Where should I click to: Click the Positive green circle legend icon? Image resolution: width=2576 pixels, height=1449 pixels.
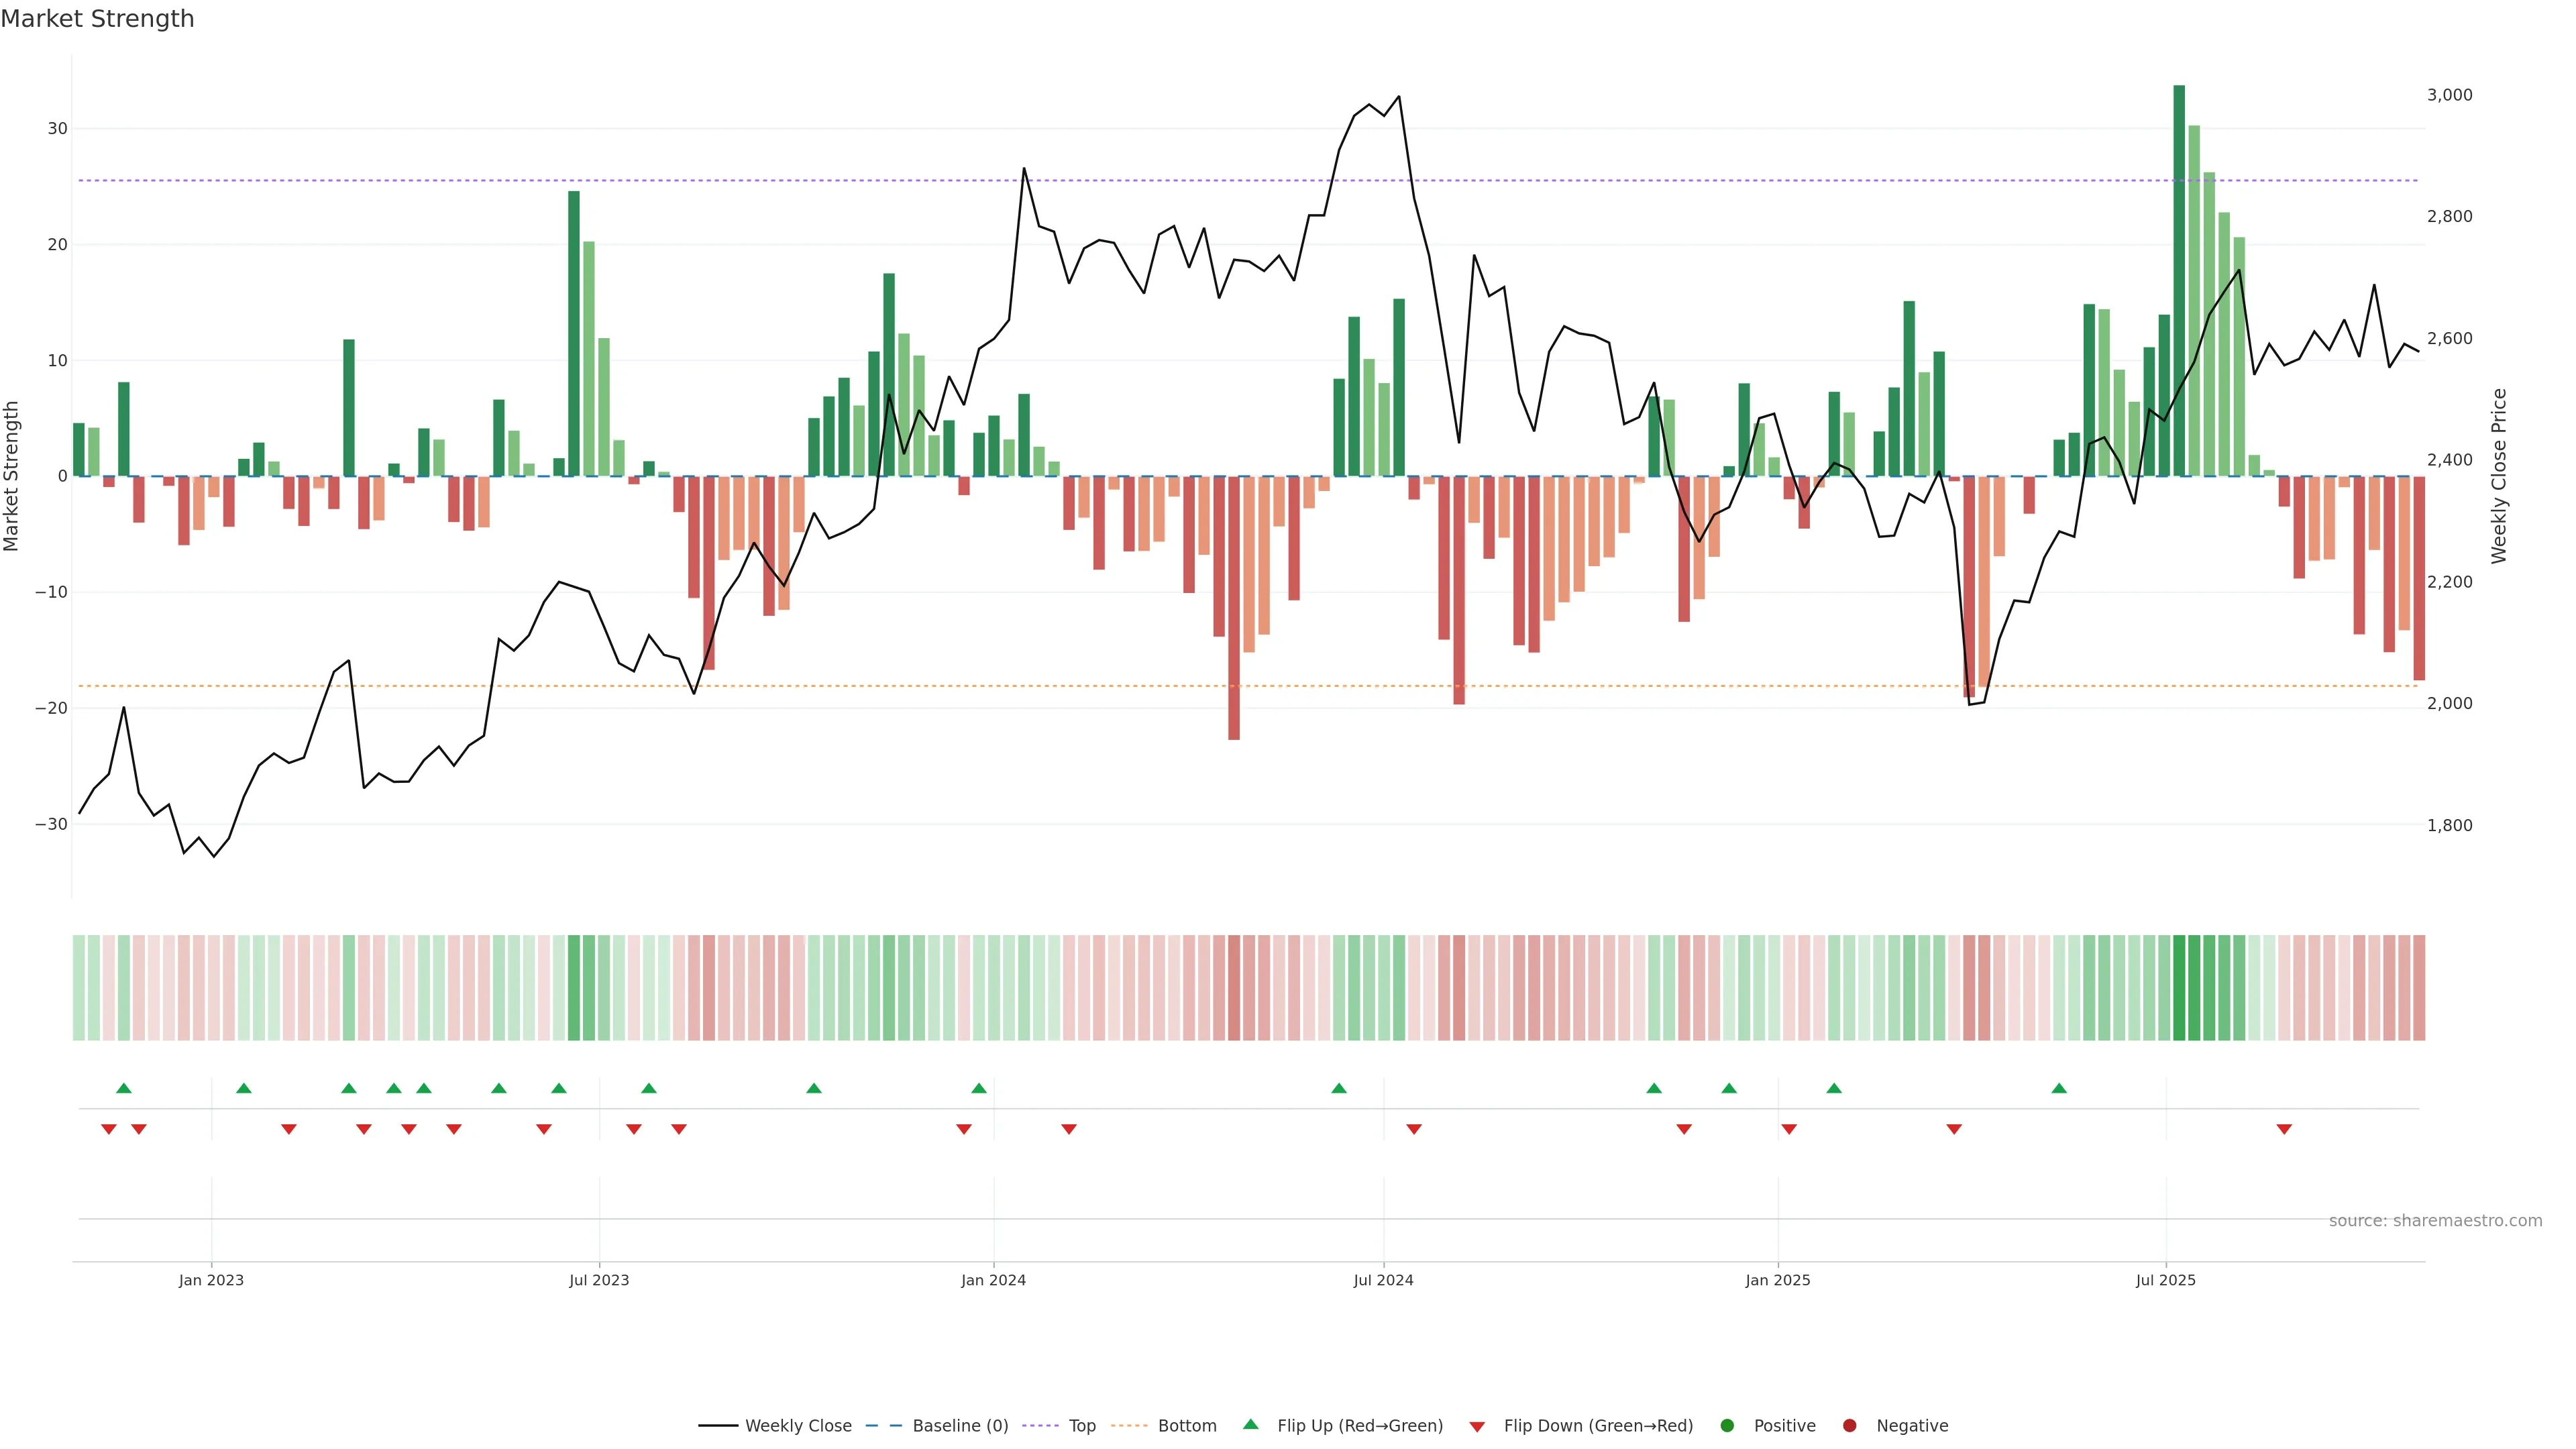click(1727, 1426)
